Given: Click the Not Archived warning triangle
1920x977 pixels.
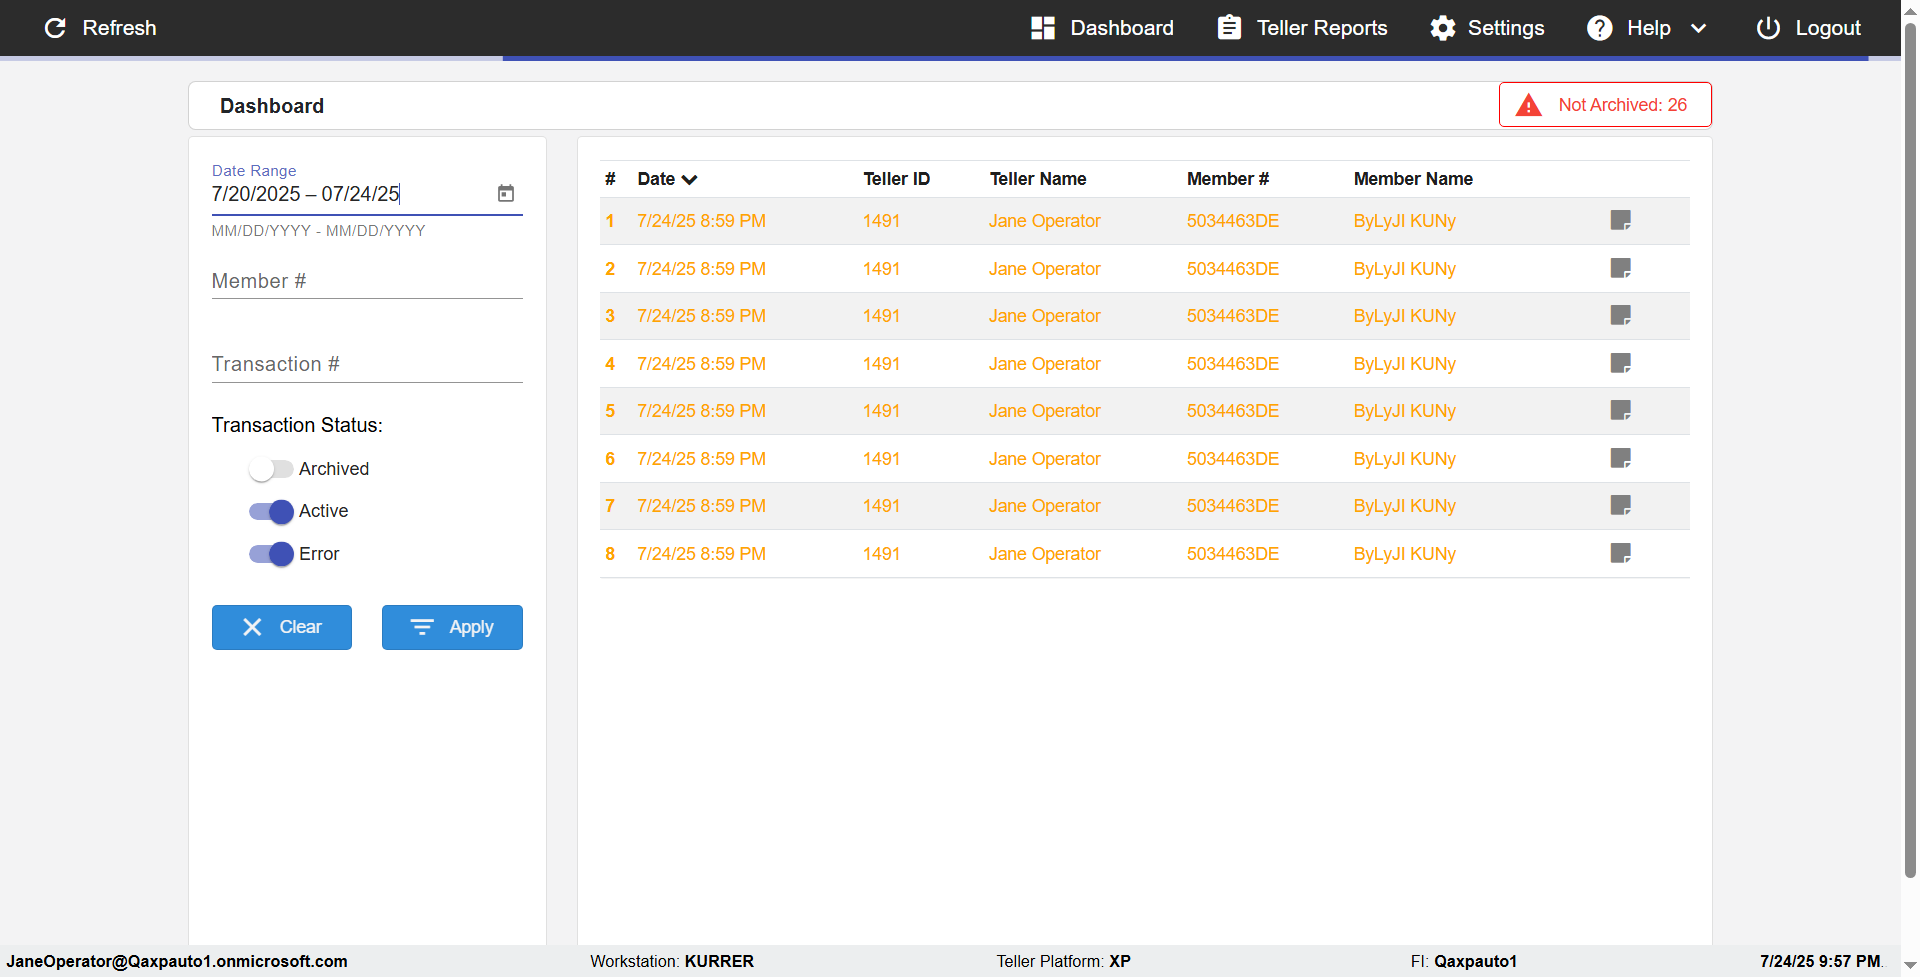Looking at the screenshot, I should 1528,105.
